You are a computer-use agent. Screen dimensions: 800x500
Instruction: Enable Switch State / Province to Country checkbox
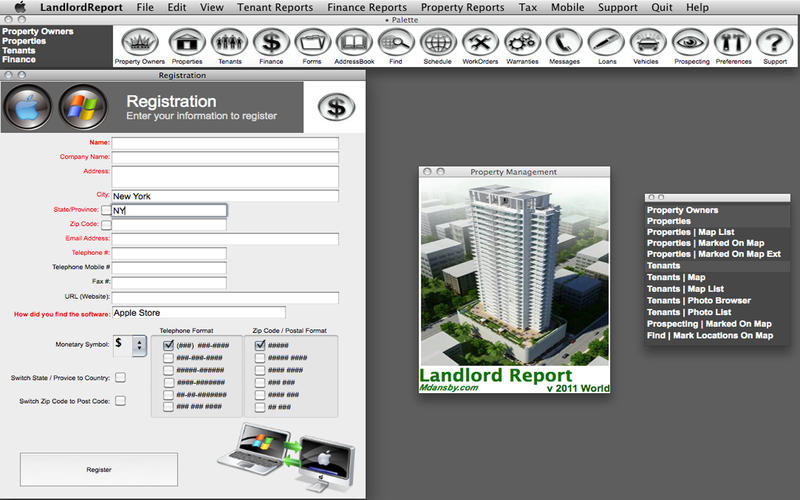point(121,378)
